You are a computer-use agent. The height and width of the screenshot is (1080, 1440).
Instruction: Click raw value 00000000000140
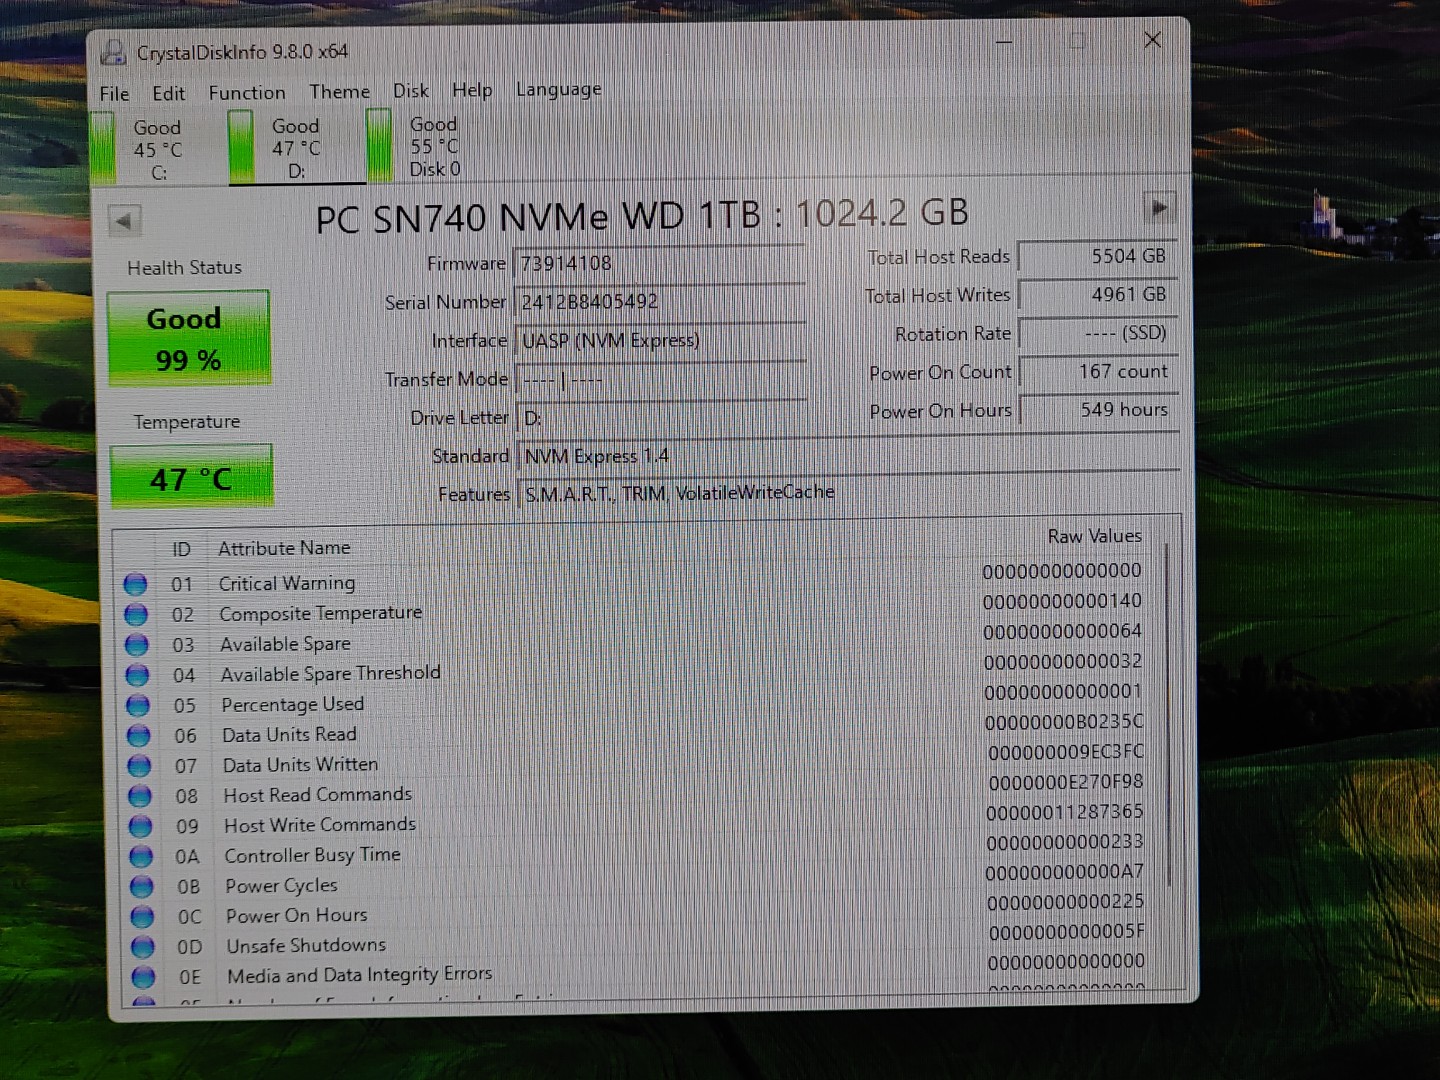1062,601
